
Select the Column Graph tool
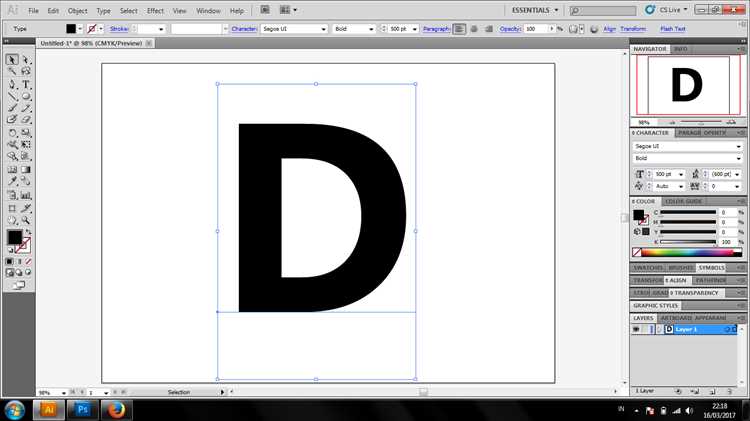26,195
